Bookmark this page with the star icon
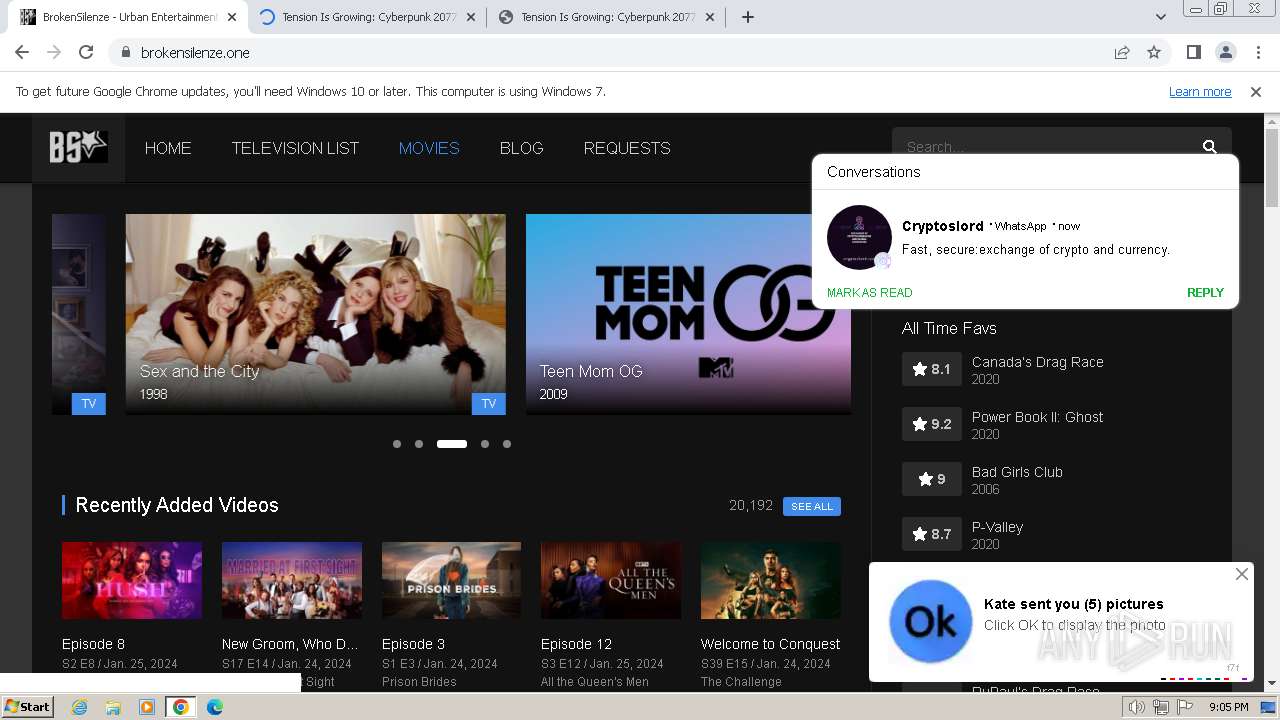 tap(1154, 52)
